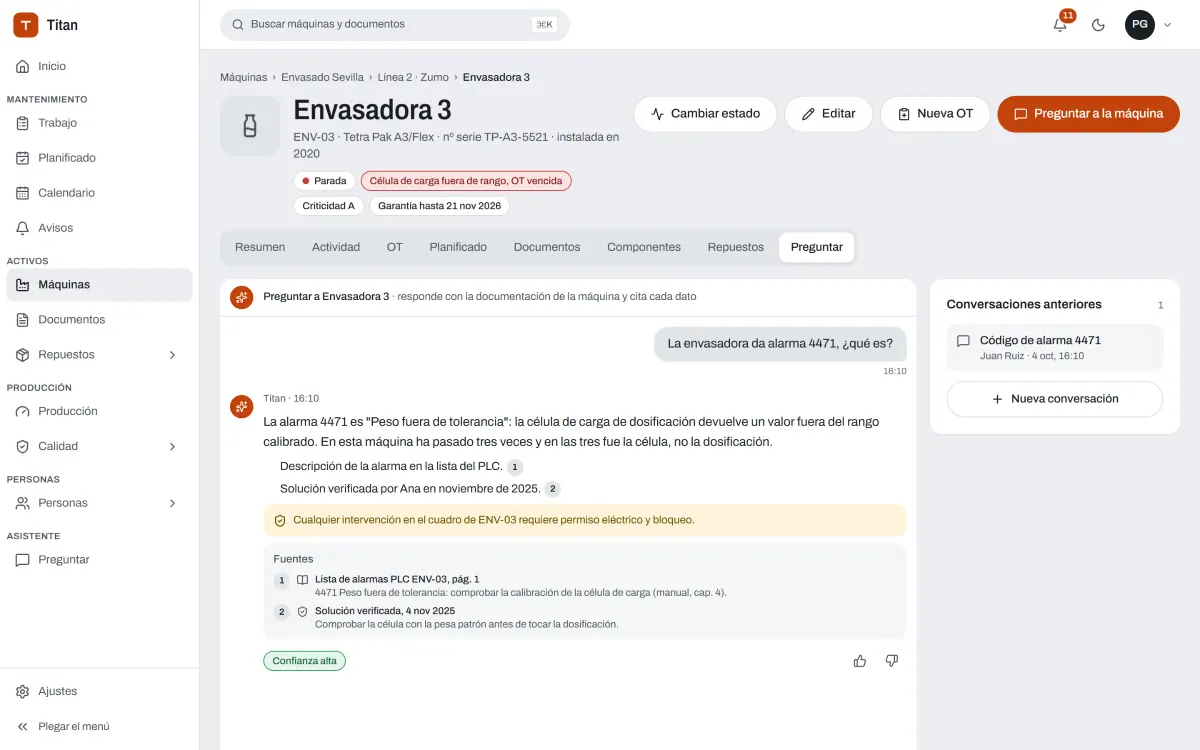Open Inicio from the sidebar
Screen dimensions: 1200x750
[99, 66]
